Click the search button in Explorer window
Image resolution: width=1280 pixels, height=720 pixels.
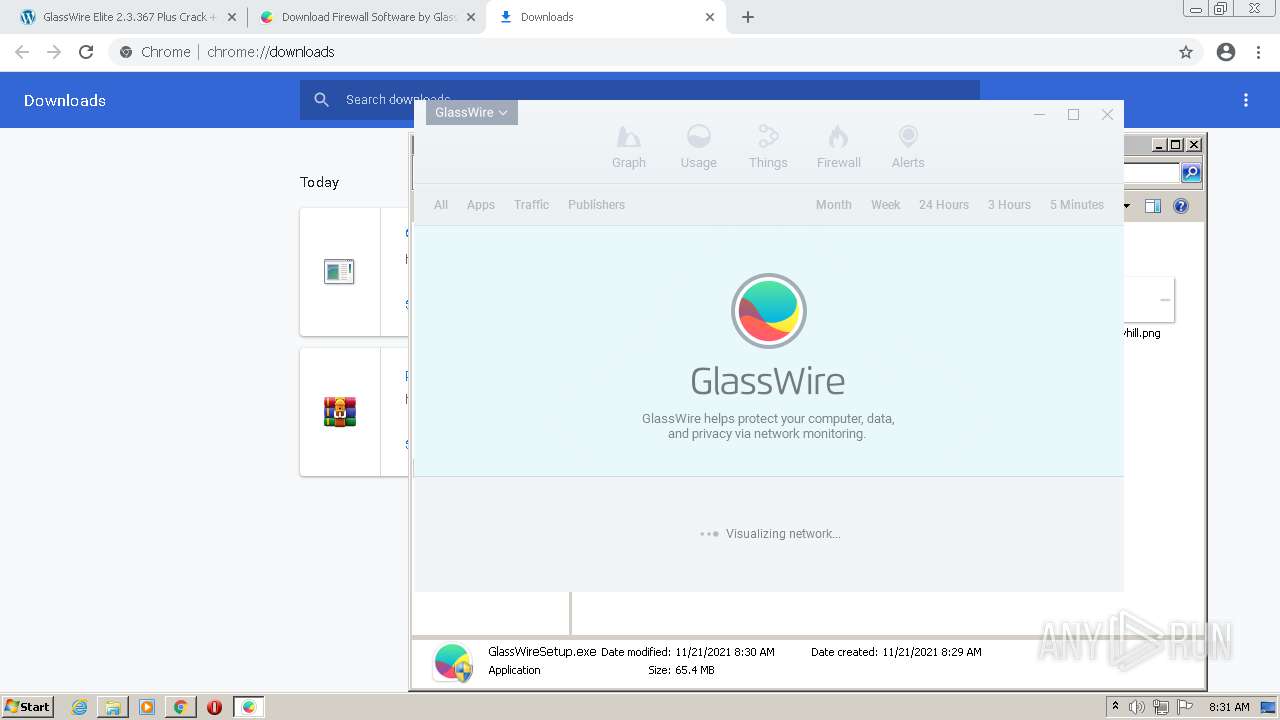click(1191, 173)
